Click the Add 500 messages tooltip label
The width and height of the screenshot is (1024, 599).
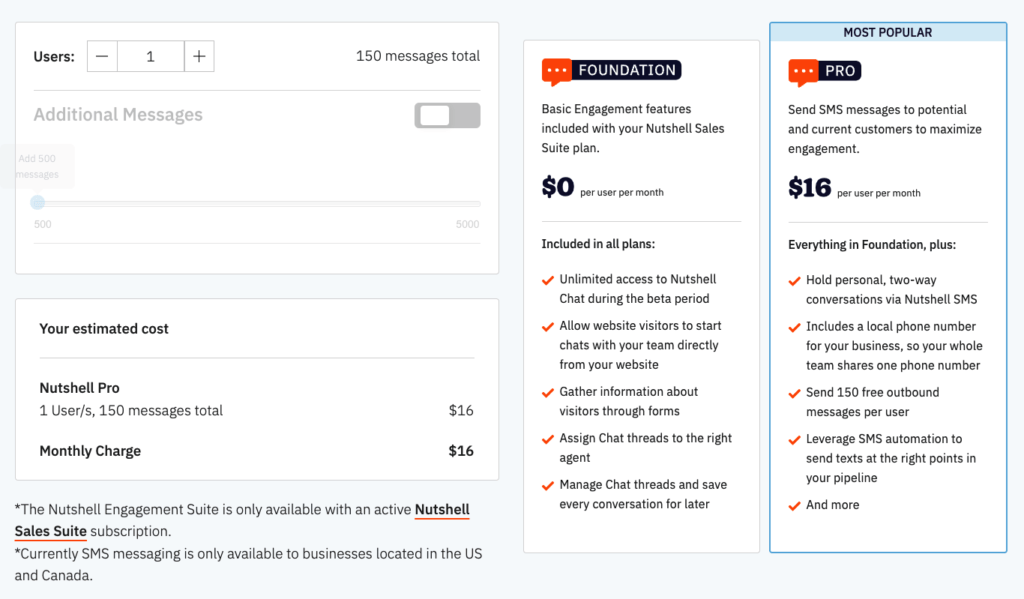[38, 167]
